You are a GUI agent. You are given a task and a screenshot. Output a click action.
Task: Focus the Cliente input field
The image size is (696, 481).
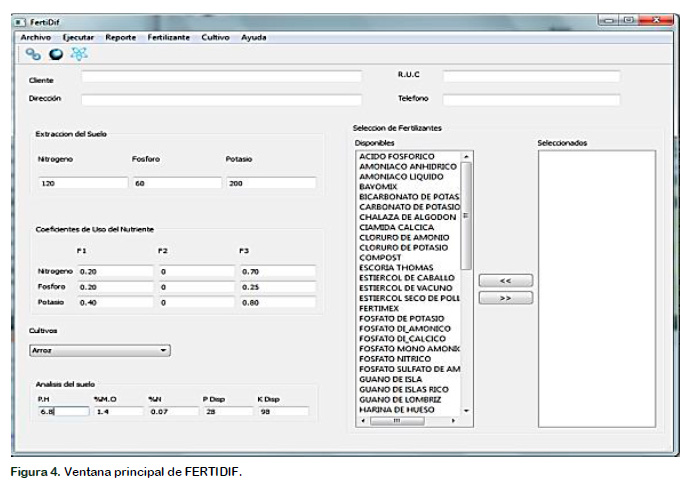[x=221, y=76]
